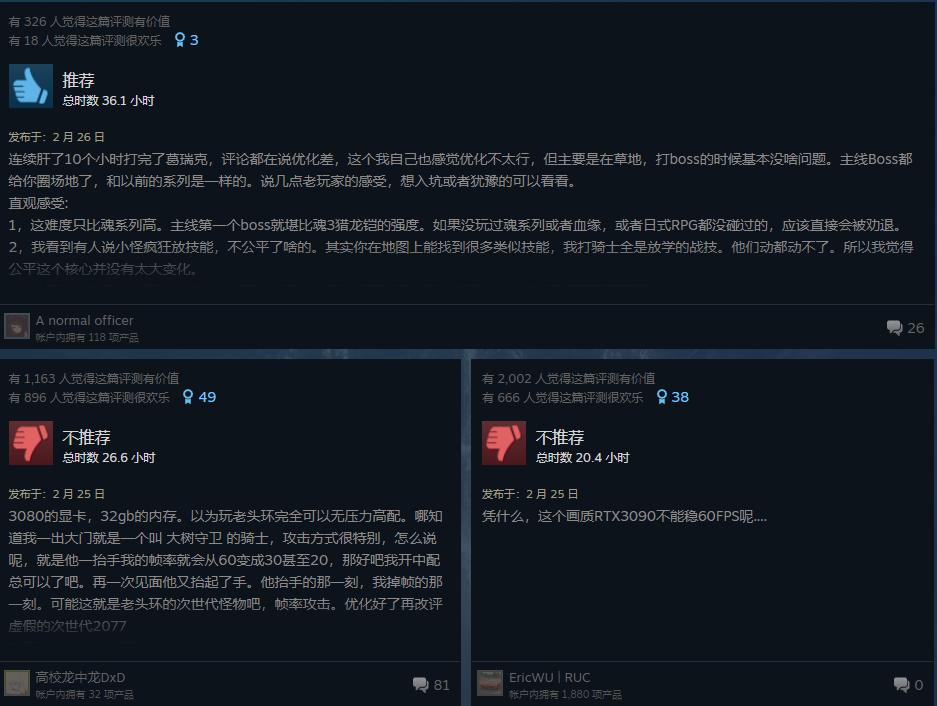Viewport: 937px width, 706px height.
Task: Click the award ribbon icon showing 3
Action: click(180, 40)
